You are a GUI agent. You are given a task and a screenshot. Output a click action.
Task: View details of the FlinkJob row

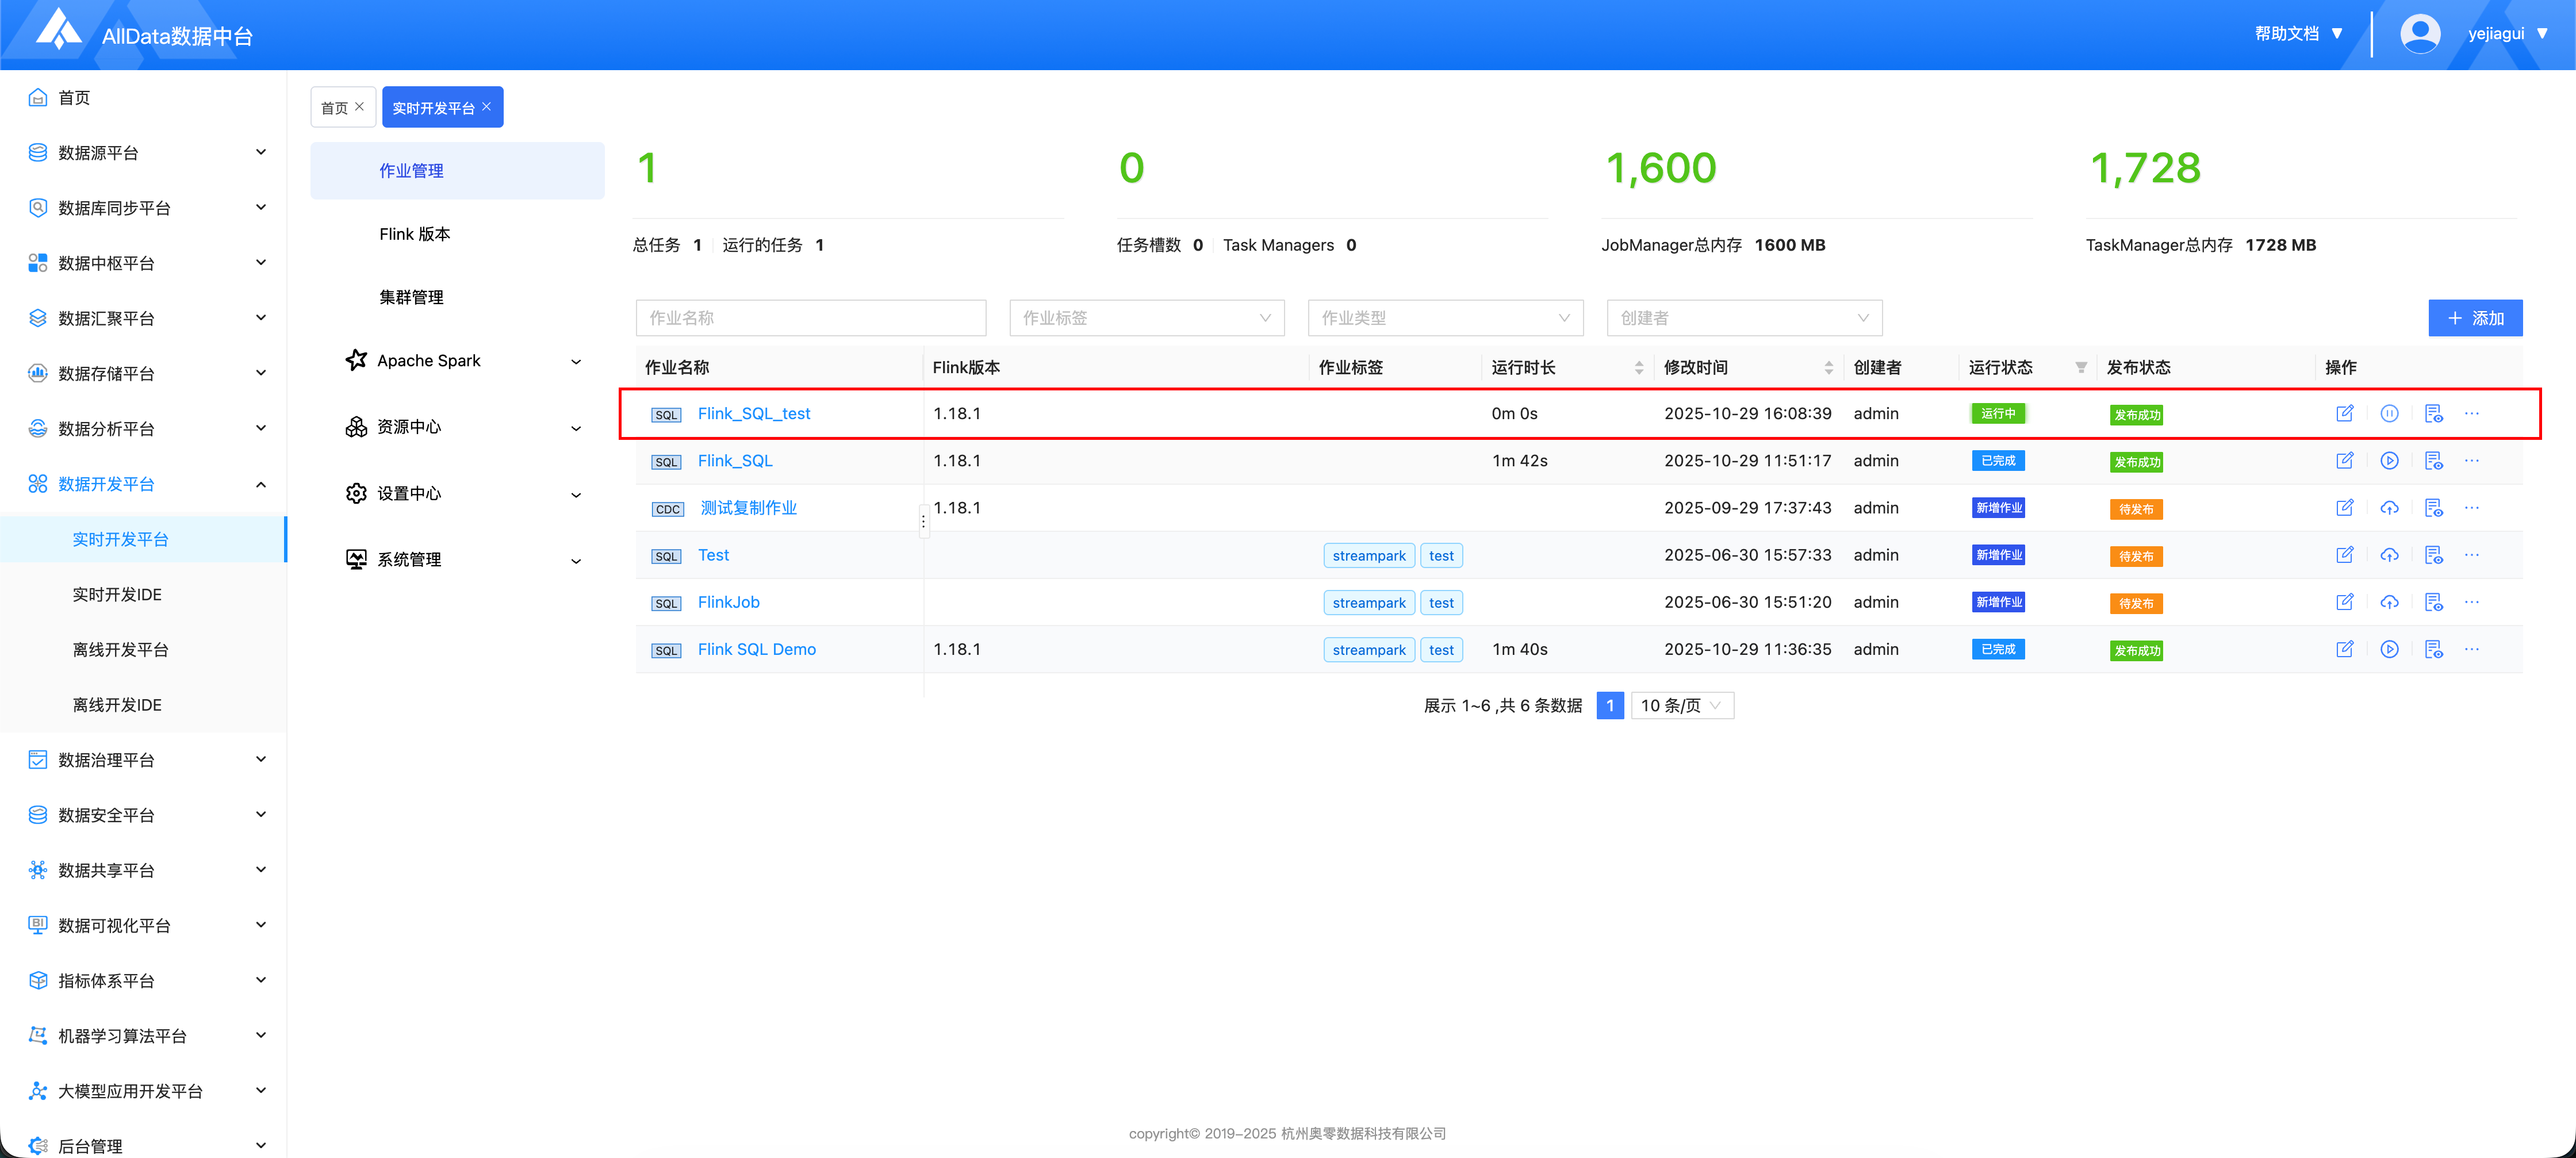[2433, 602]
